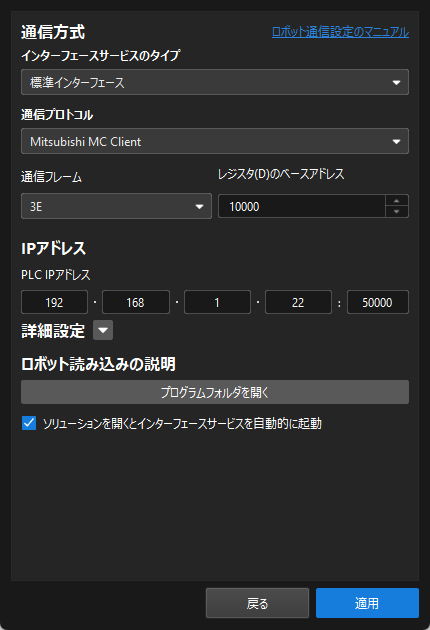Click the third IP octet field showing 1
Image resolution: width=430 pixels, height=630 pixels.
tap(217, 302)
